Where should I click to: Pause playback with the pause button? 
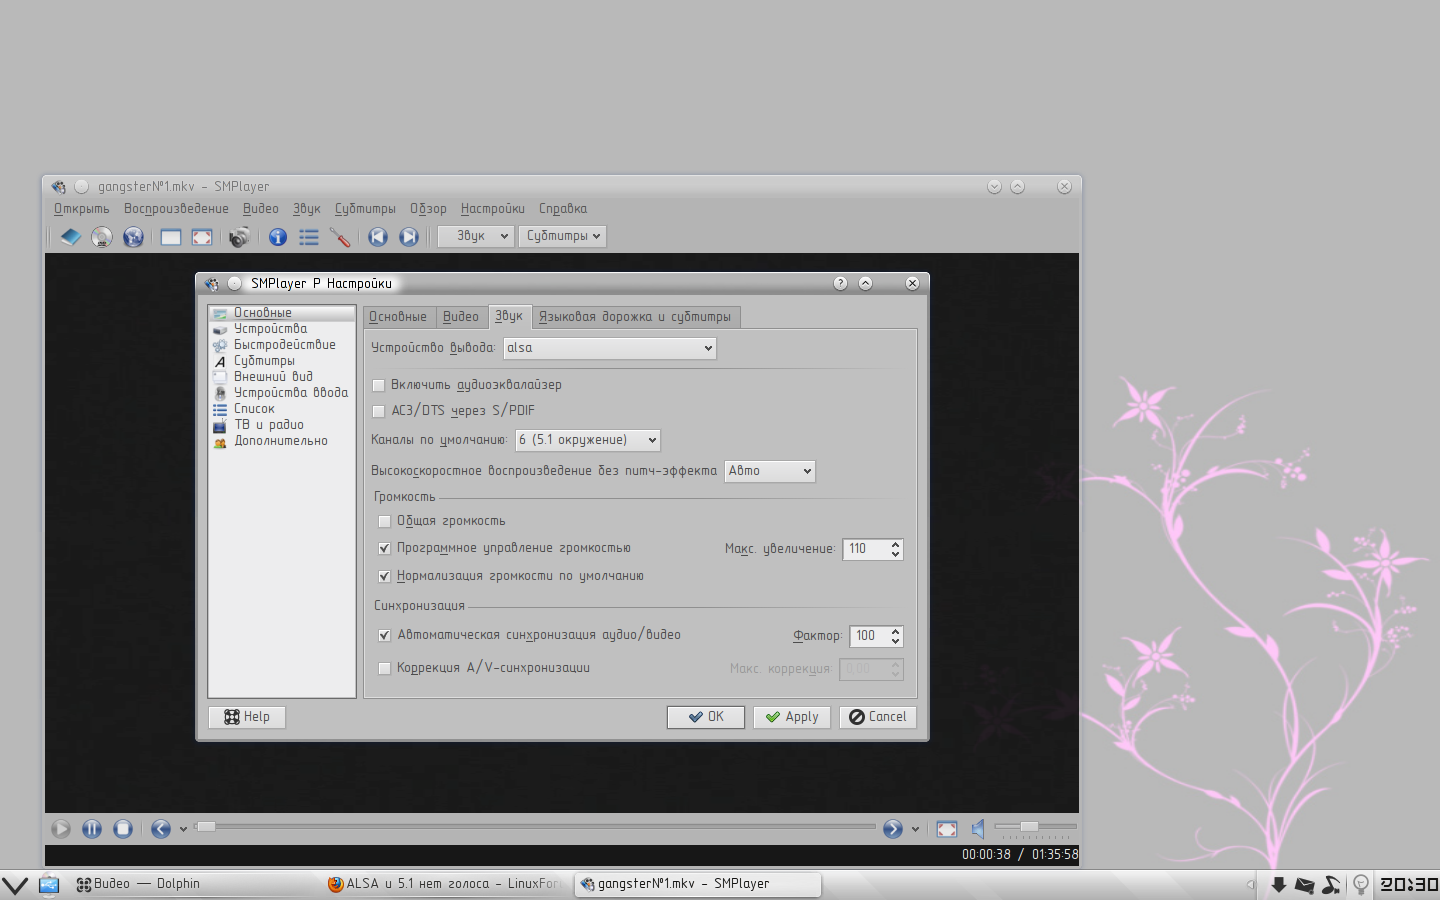[x=92, y=828]
